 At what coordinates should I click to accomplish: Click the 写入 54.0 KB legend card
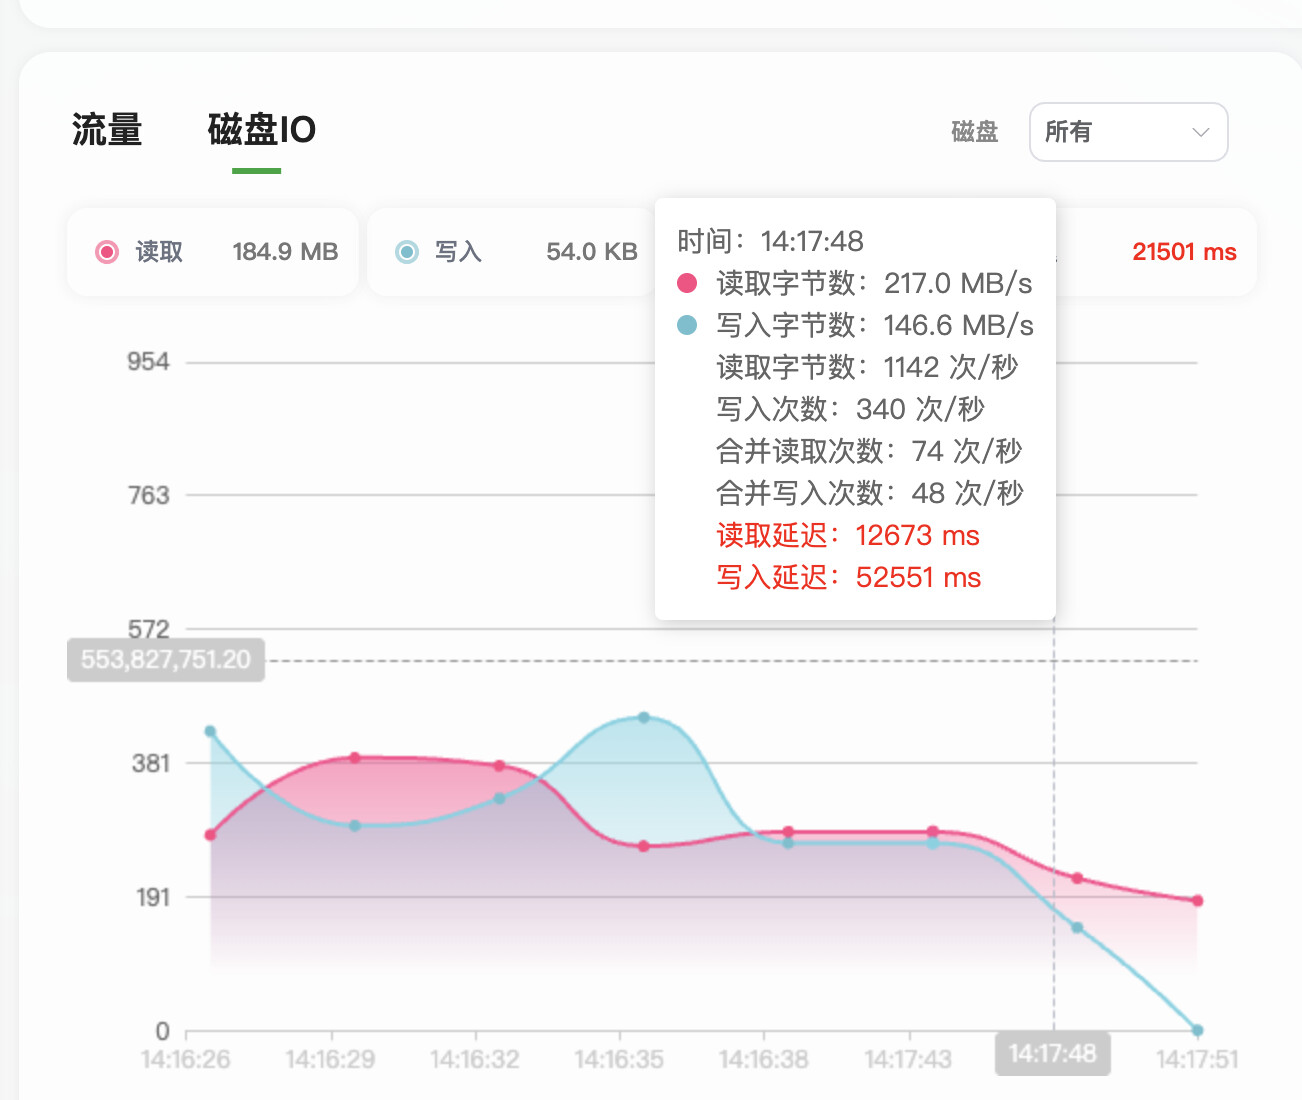coord(512,252)
